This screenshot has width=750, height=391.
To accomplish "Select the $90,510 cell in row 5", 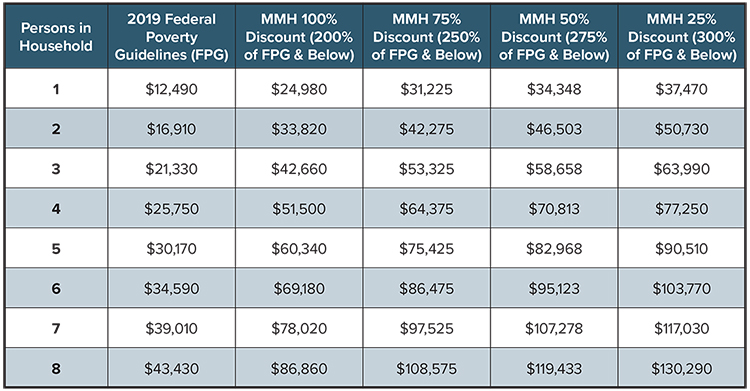I will click(682, 248).
